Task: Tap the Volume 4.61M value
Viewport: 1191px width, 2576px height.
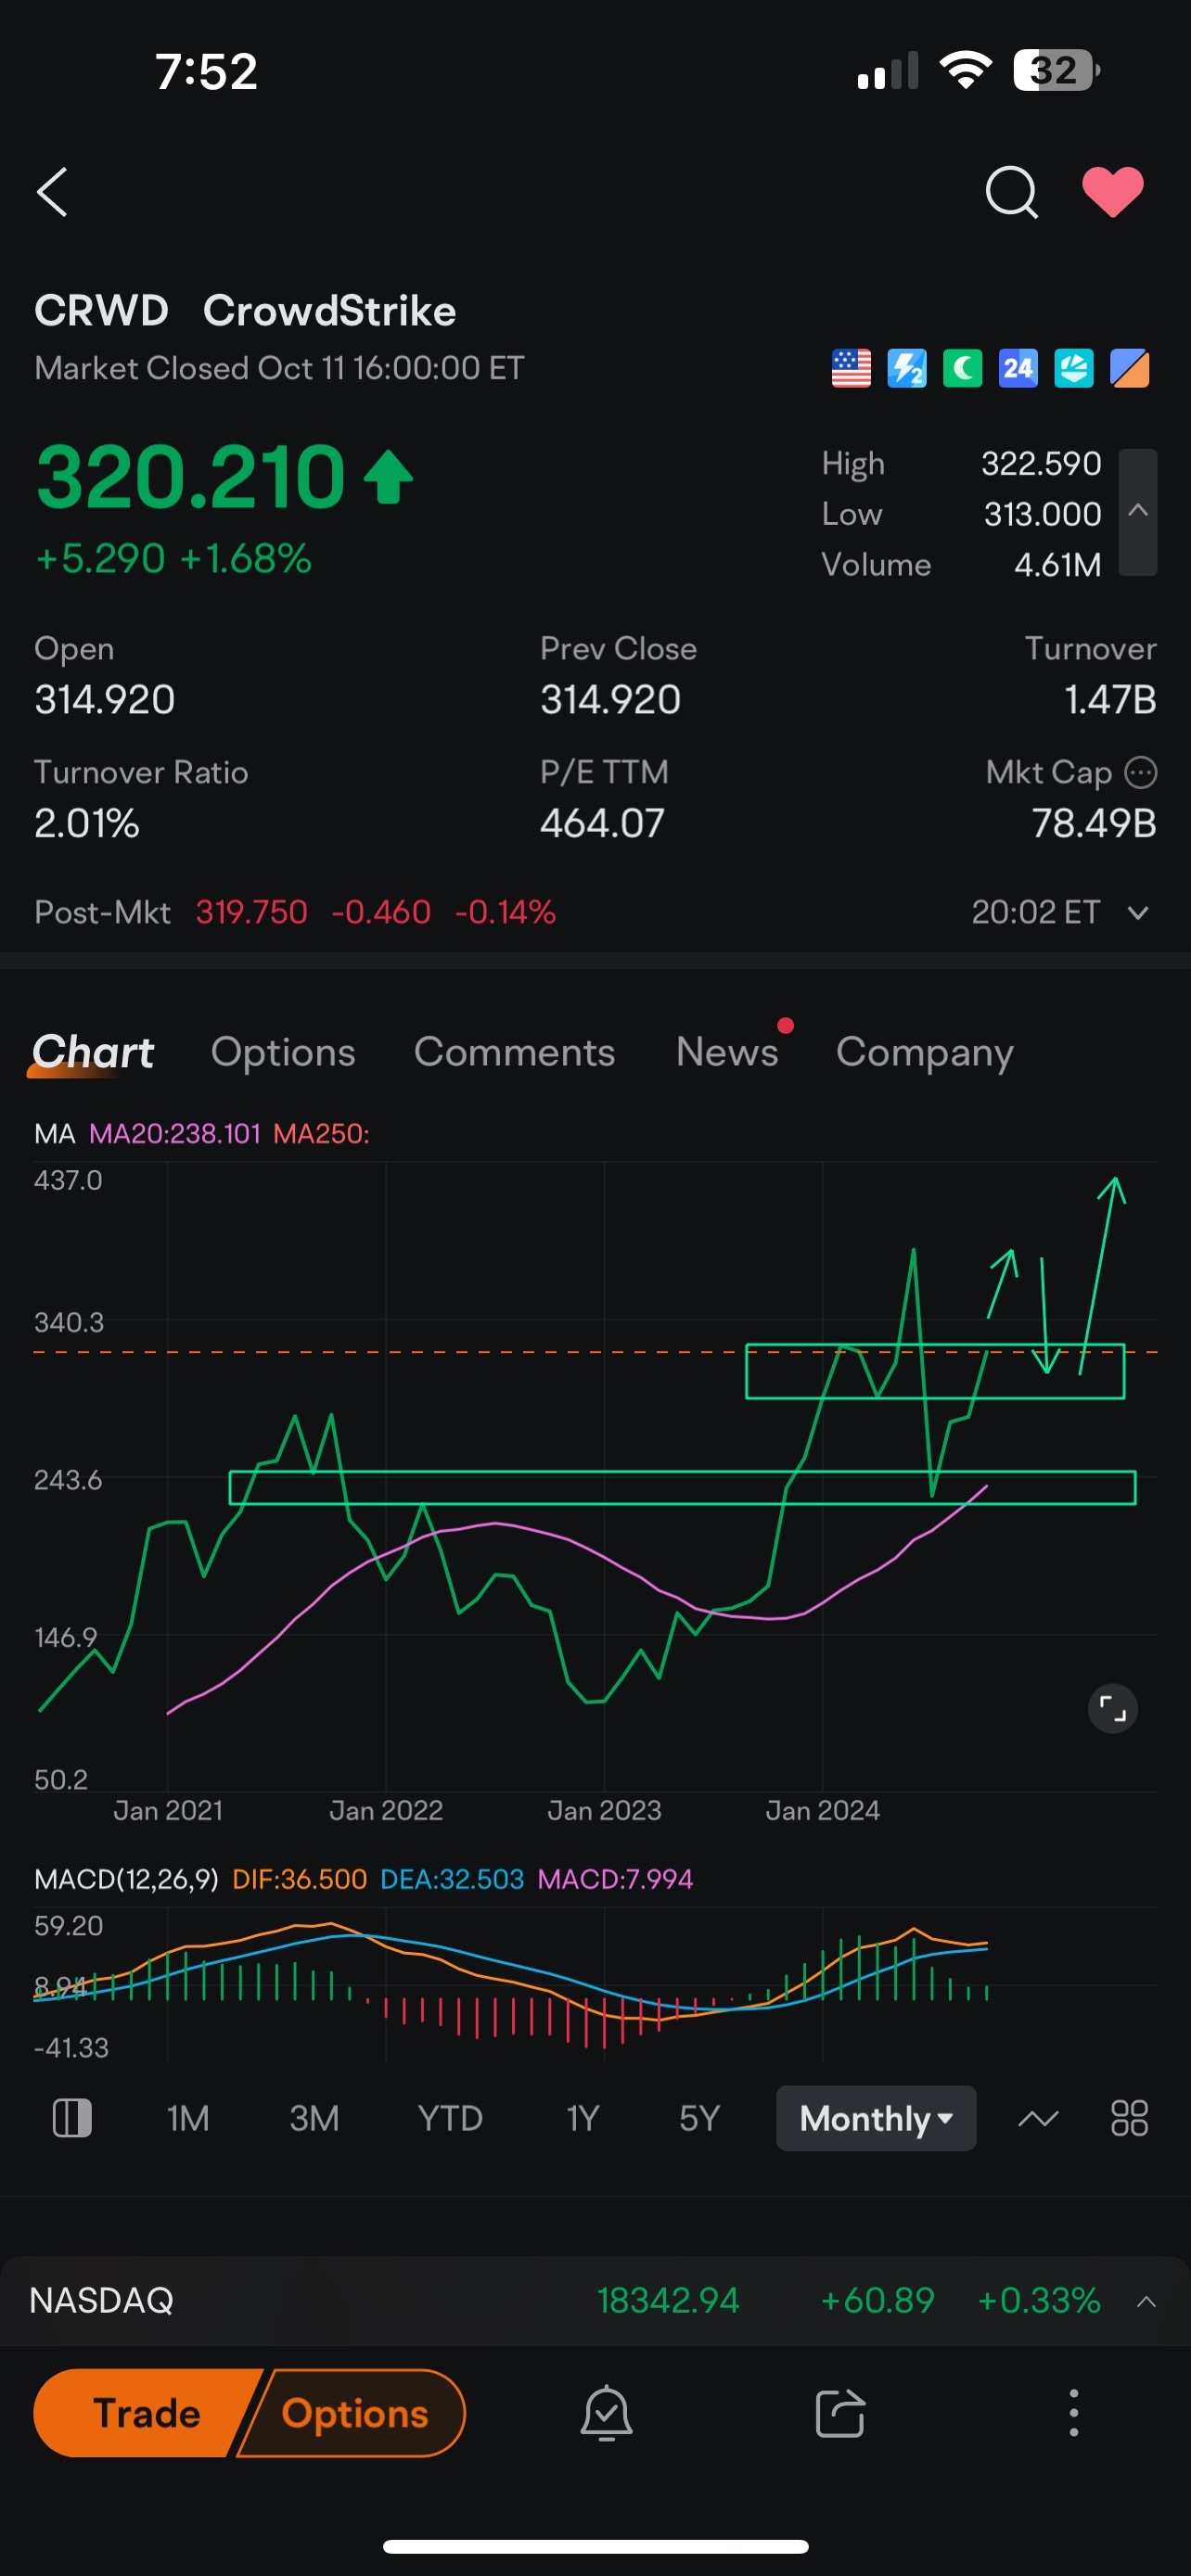Action: pos(1057,565)
